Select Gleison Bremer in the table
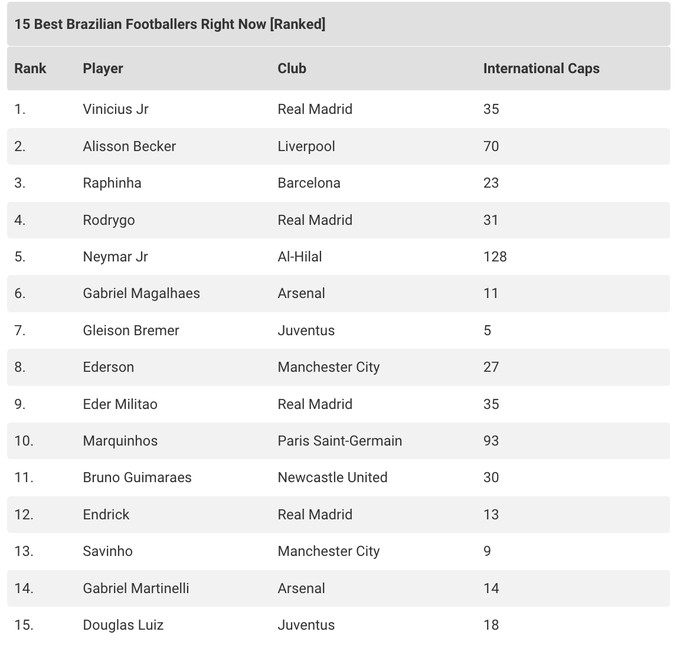 [x=131, y=331]
